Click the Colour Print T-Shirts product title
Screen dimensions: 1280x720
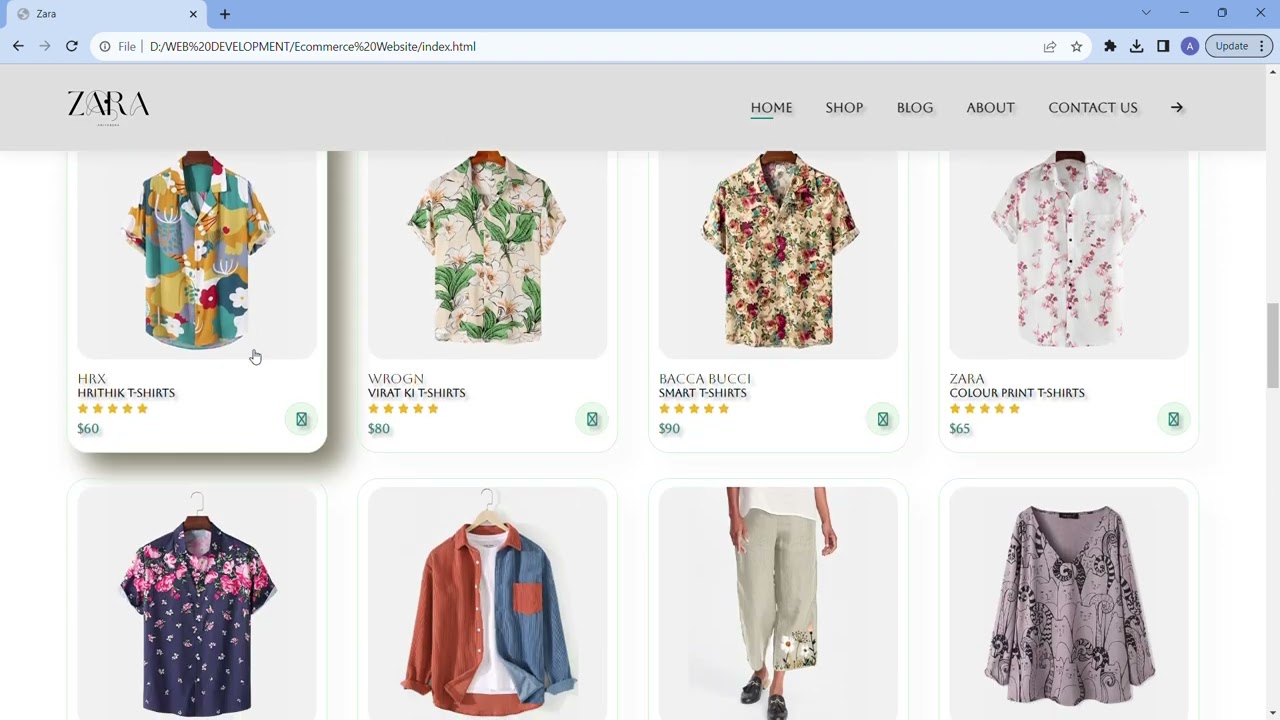1017,393
